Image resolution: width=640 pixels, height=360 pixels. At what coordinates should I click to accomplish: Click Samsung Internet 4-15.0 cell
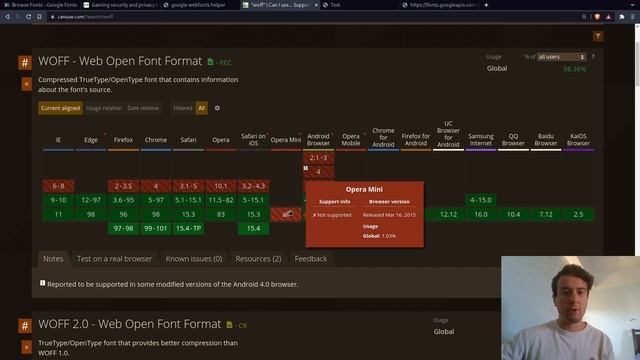[x=481, y=200]
